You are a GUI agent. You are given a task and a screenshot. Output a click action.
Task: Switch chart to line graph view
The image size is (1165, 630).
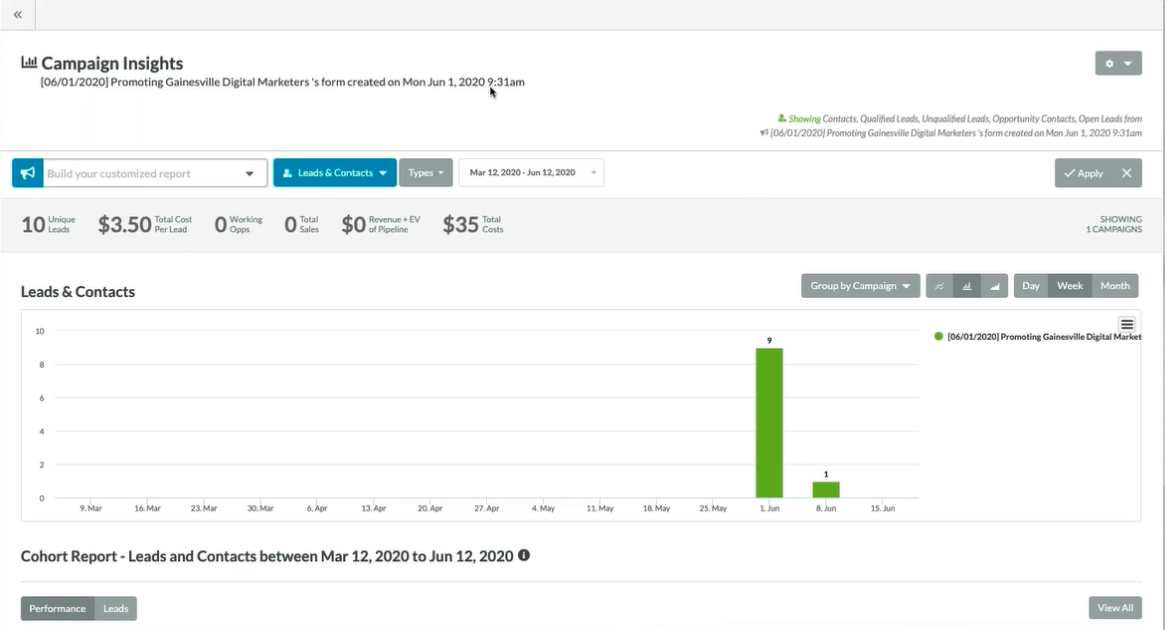click(x=939, y=286)
